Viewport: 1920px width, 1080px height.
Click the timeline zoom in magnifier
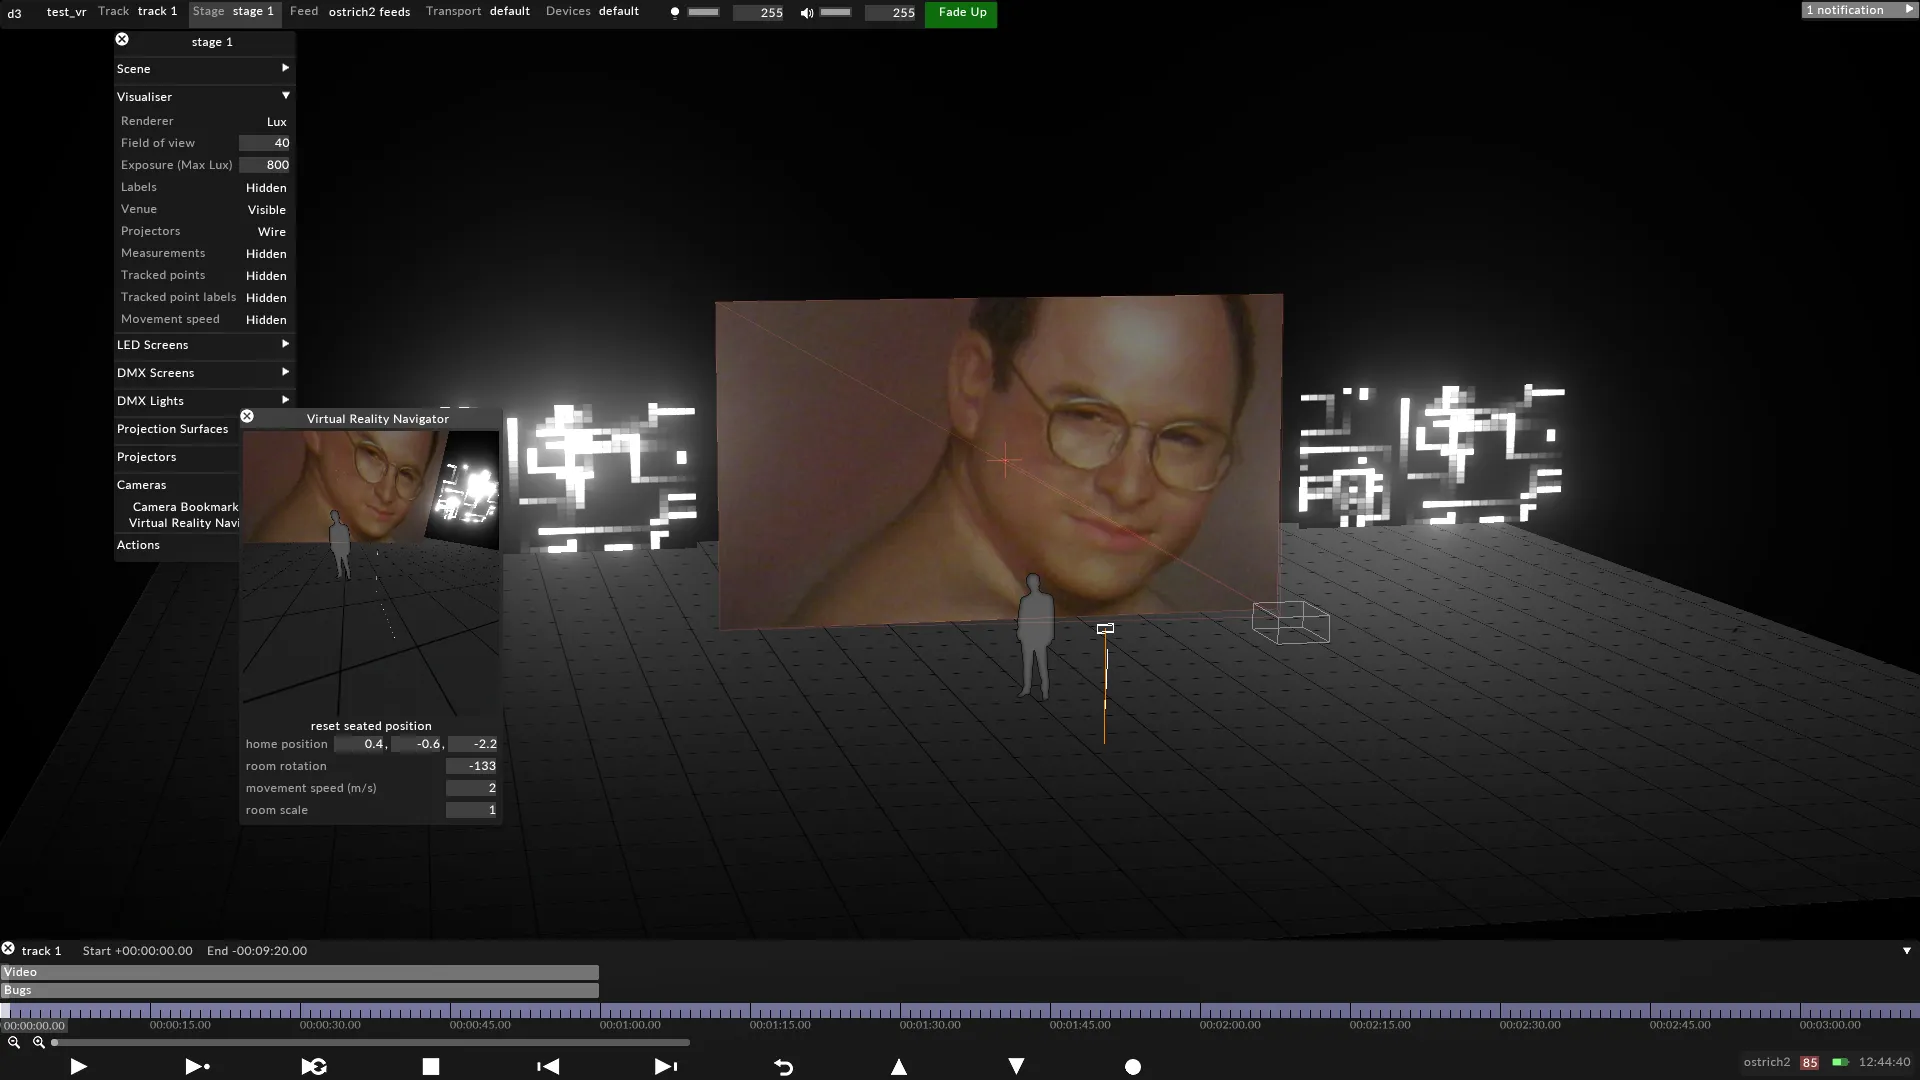[38, 1042]
